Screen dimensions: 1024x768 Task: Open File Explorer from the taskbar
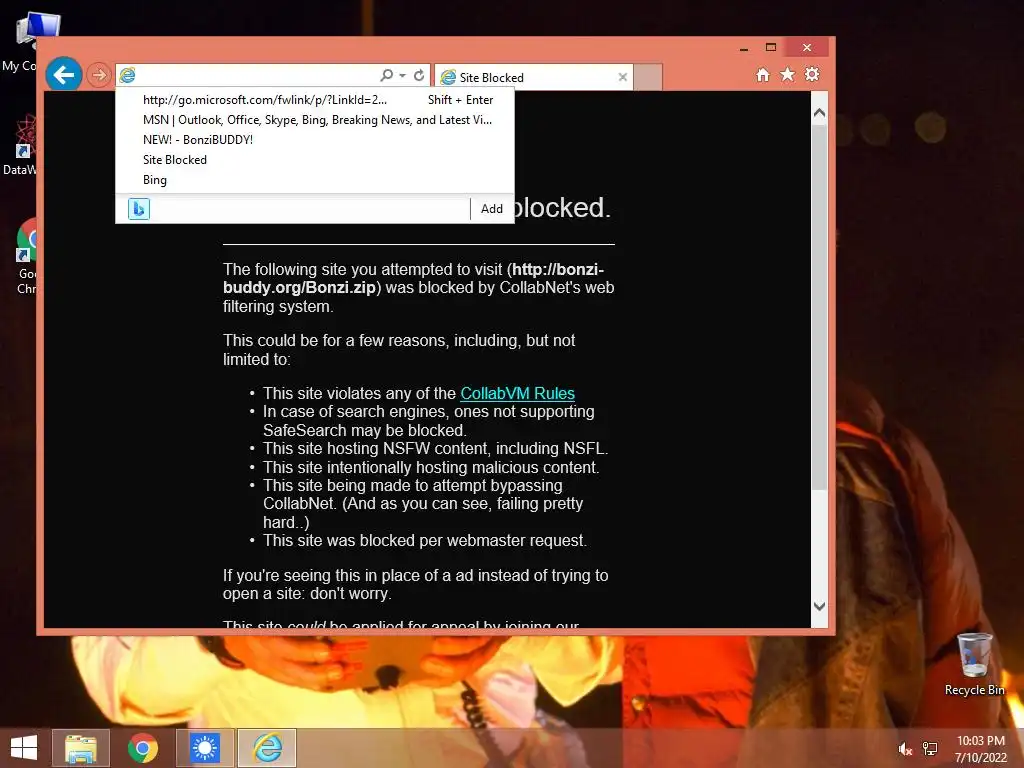coord(81,748)
